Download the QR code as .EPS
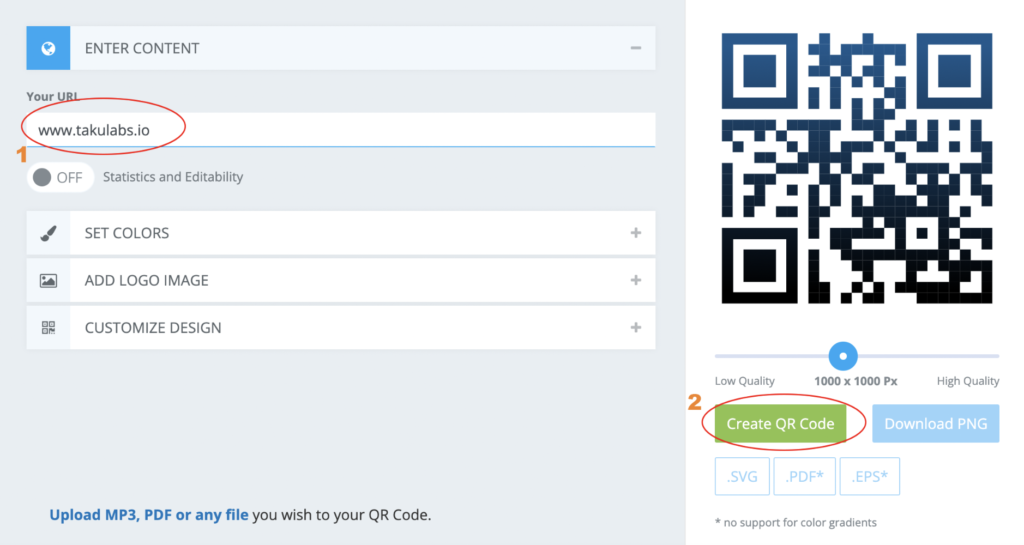The height and width of the screenshot is (545, 1024). (869, 476)
